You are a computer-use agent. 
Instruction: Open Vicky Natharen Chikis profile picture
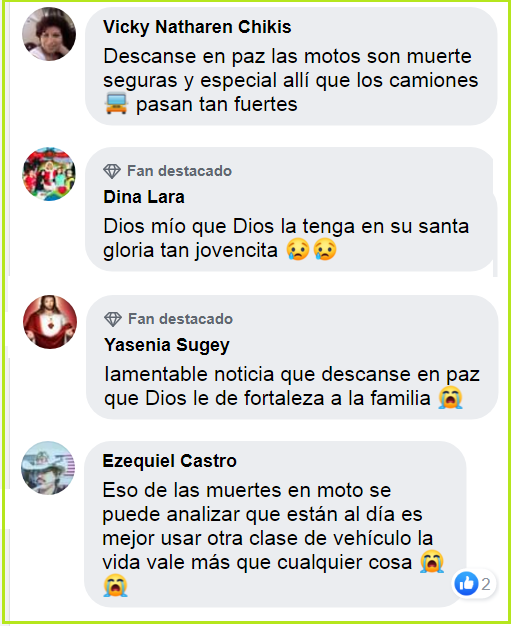pos(49,34)
